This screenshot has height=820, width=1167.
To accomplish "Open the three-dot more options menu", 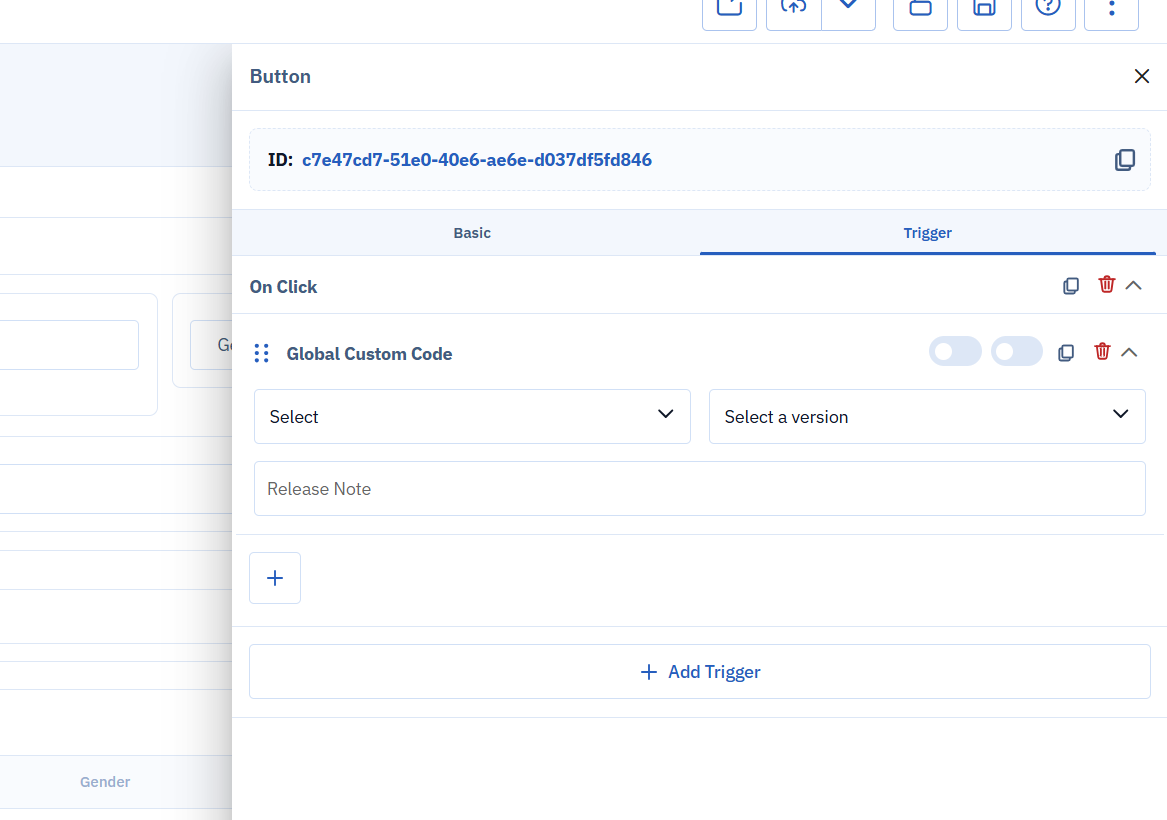I will click(1111, 8).
